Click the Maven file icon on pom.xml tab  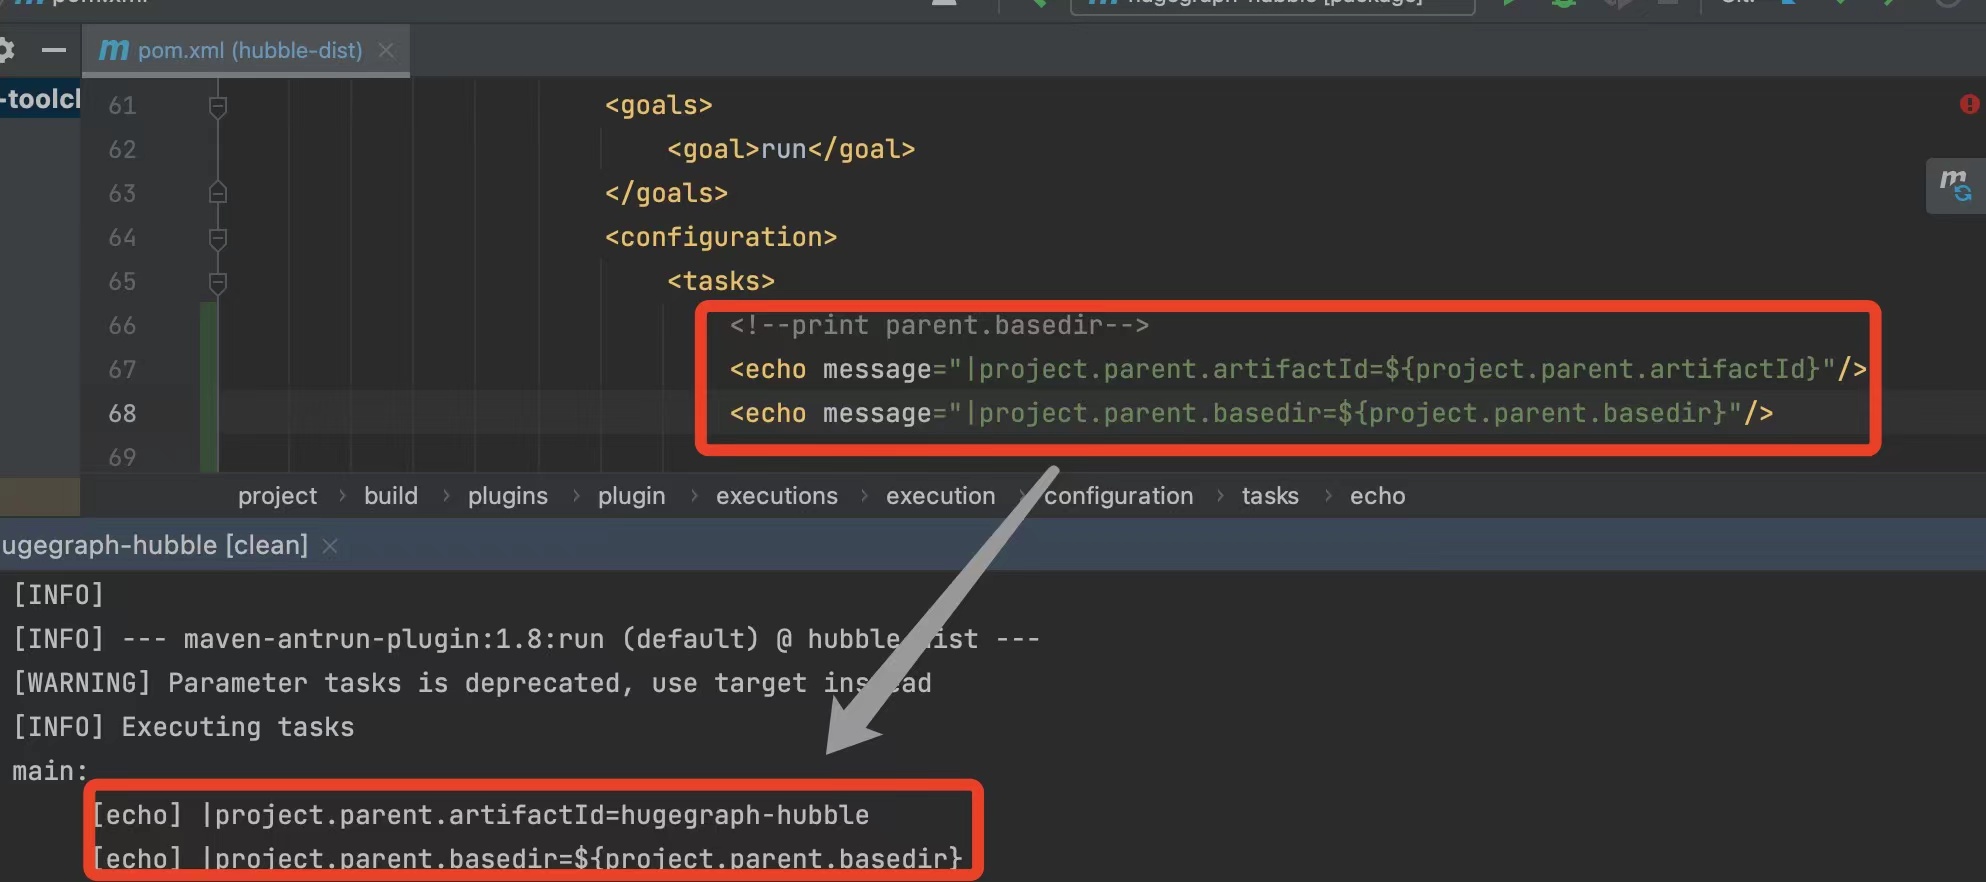tap(114, 50)
